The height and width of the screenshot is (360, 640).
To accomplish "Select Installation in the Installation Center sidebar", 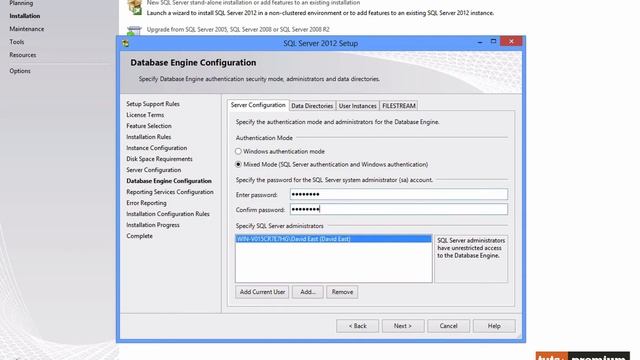I will click(x=25, y=16).
